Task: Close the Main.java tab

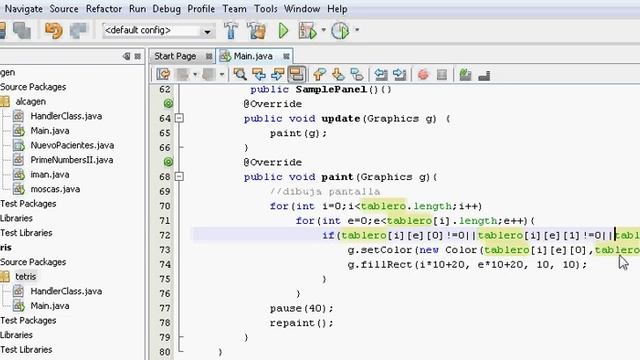Action: click(286, 56)
